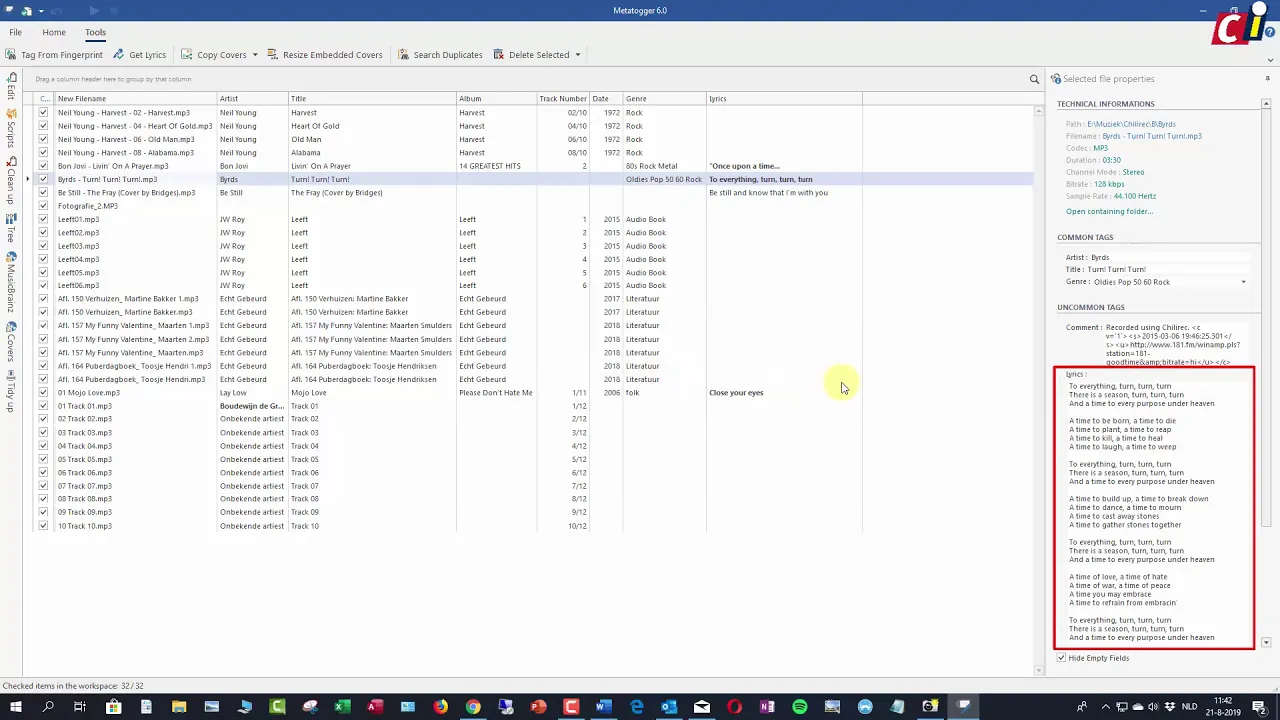Sort by the Genre column header

(664, 99)
